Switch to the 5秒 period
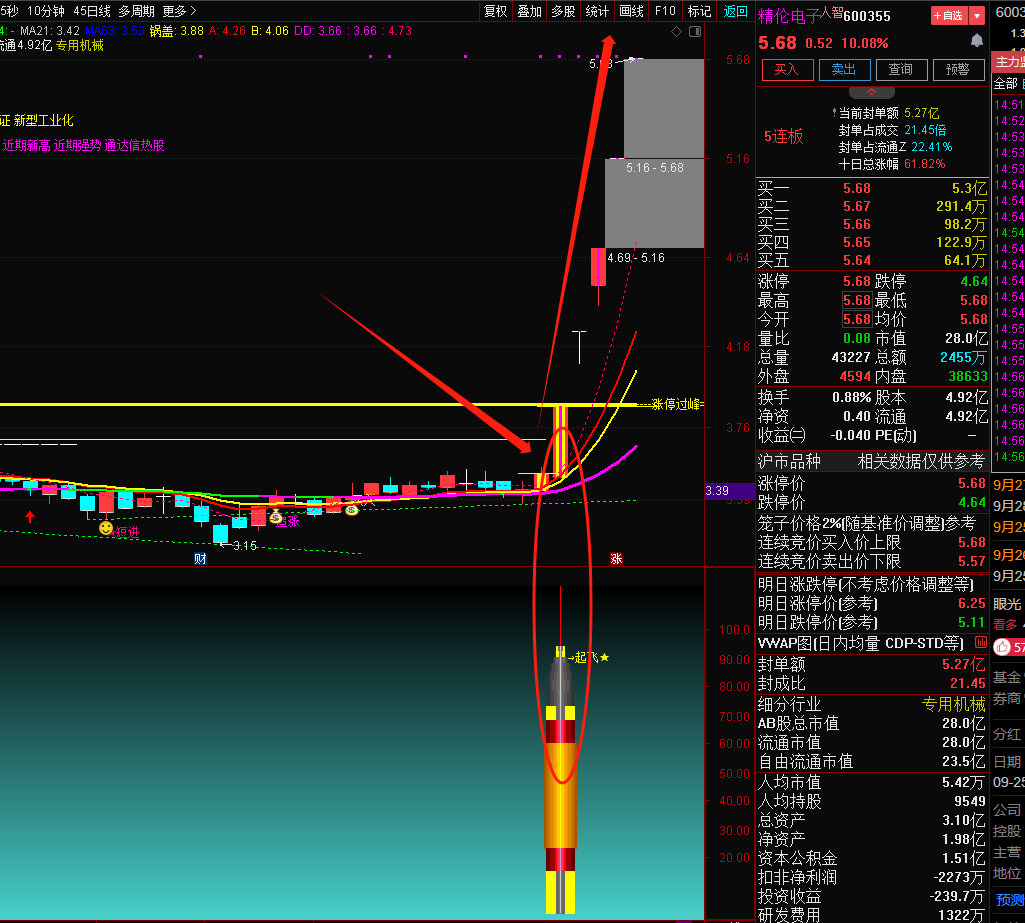This screenshot has width=1025, height=923. point(9,11)
